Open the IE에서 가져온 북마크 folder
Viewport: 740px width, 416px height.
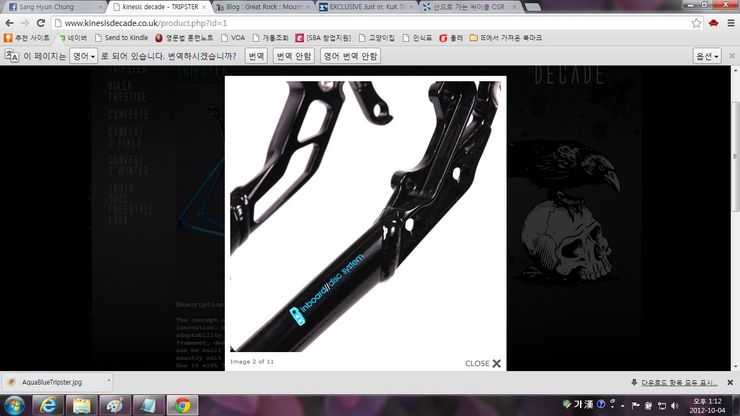coord(505,38)
